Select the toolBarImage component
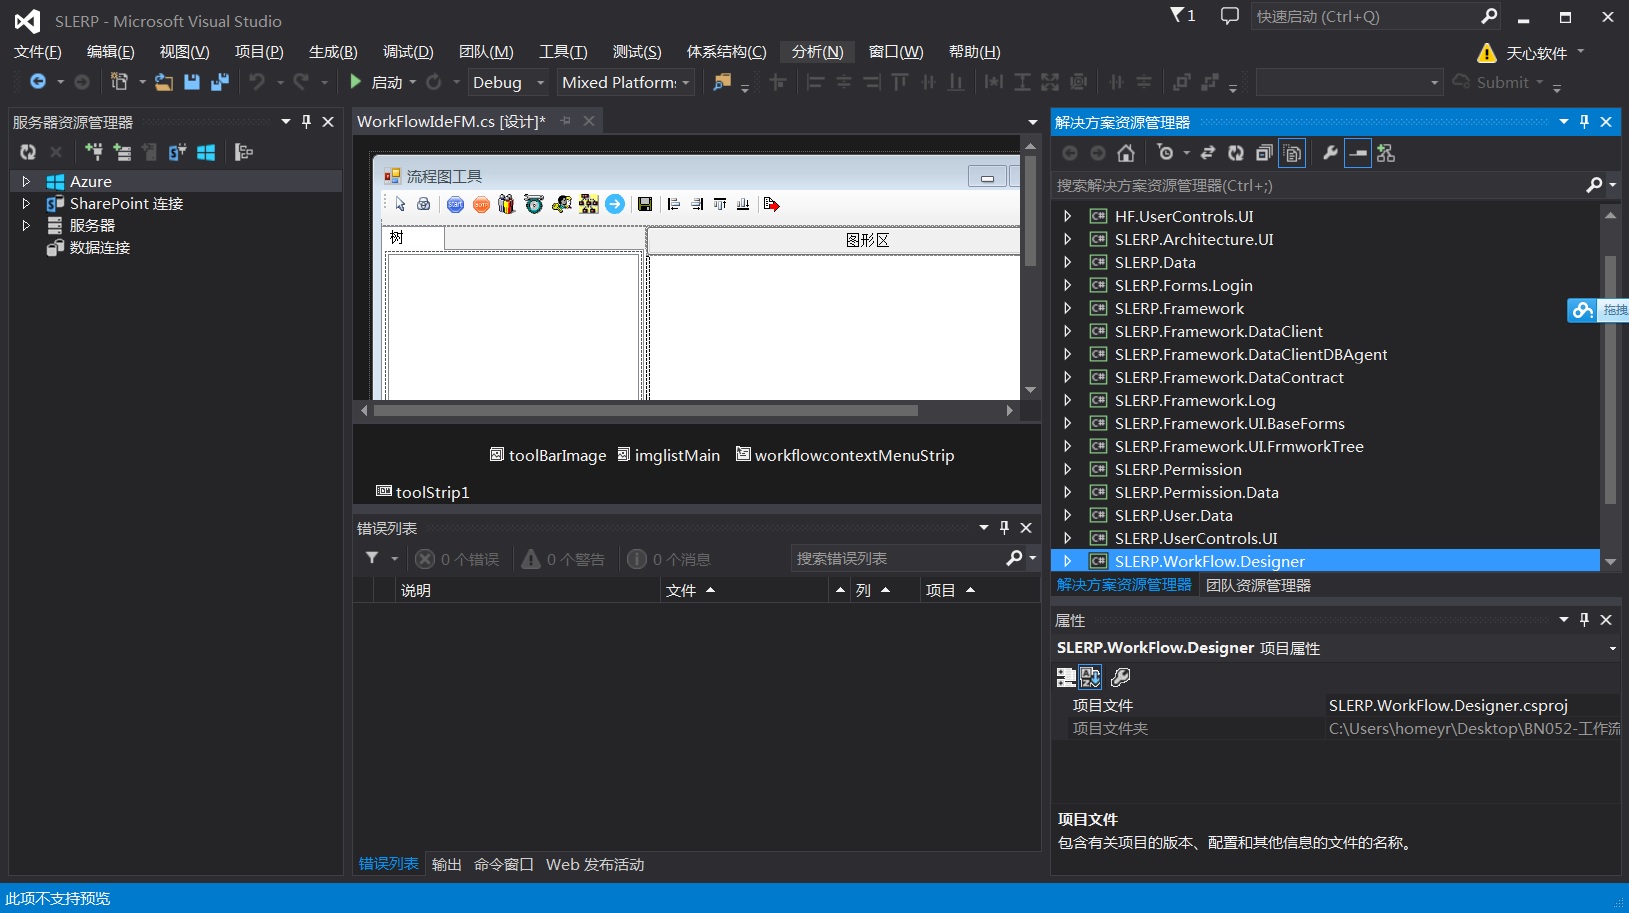This screenshot has width=1629, height=913. 548,455
